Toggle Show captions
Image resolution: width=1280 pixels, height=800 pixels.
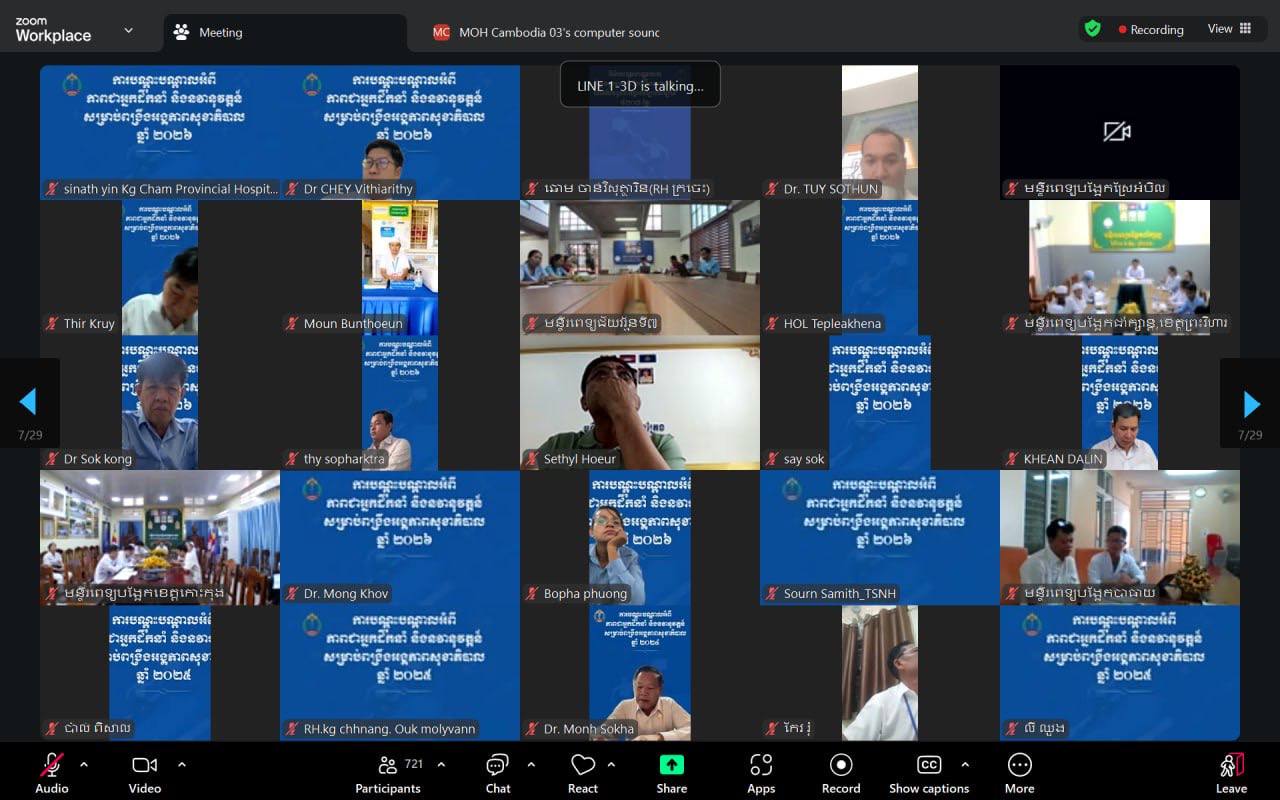click(929, 766)
